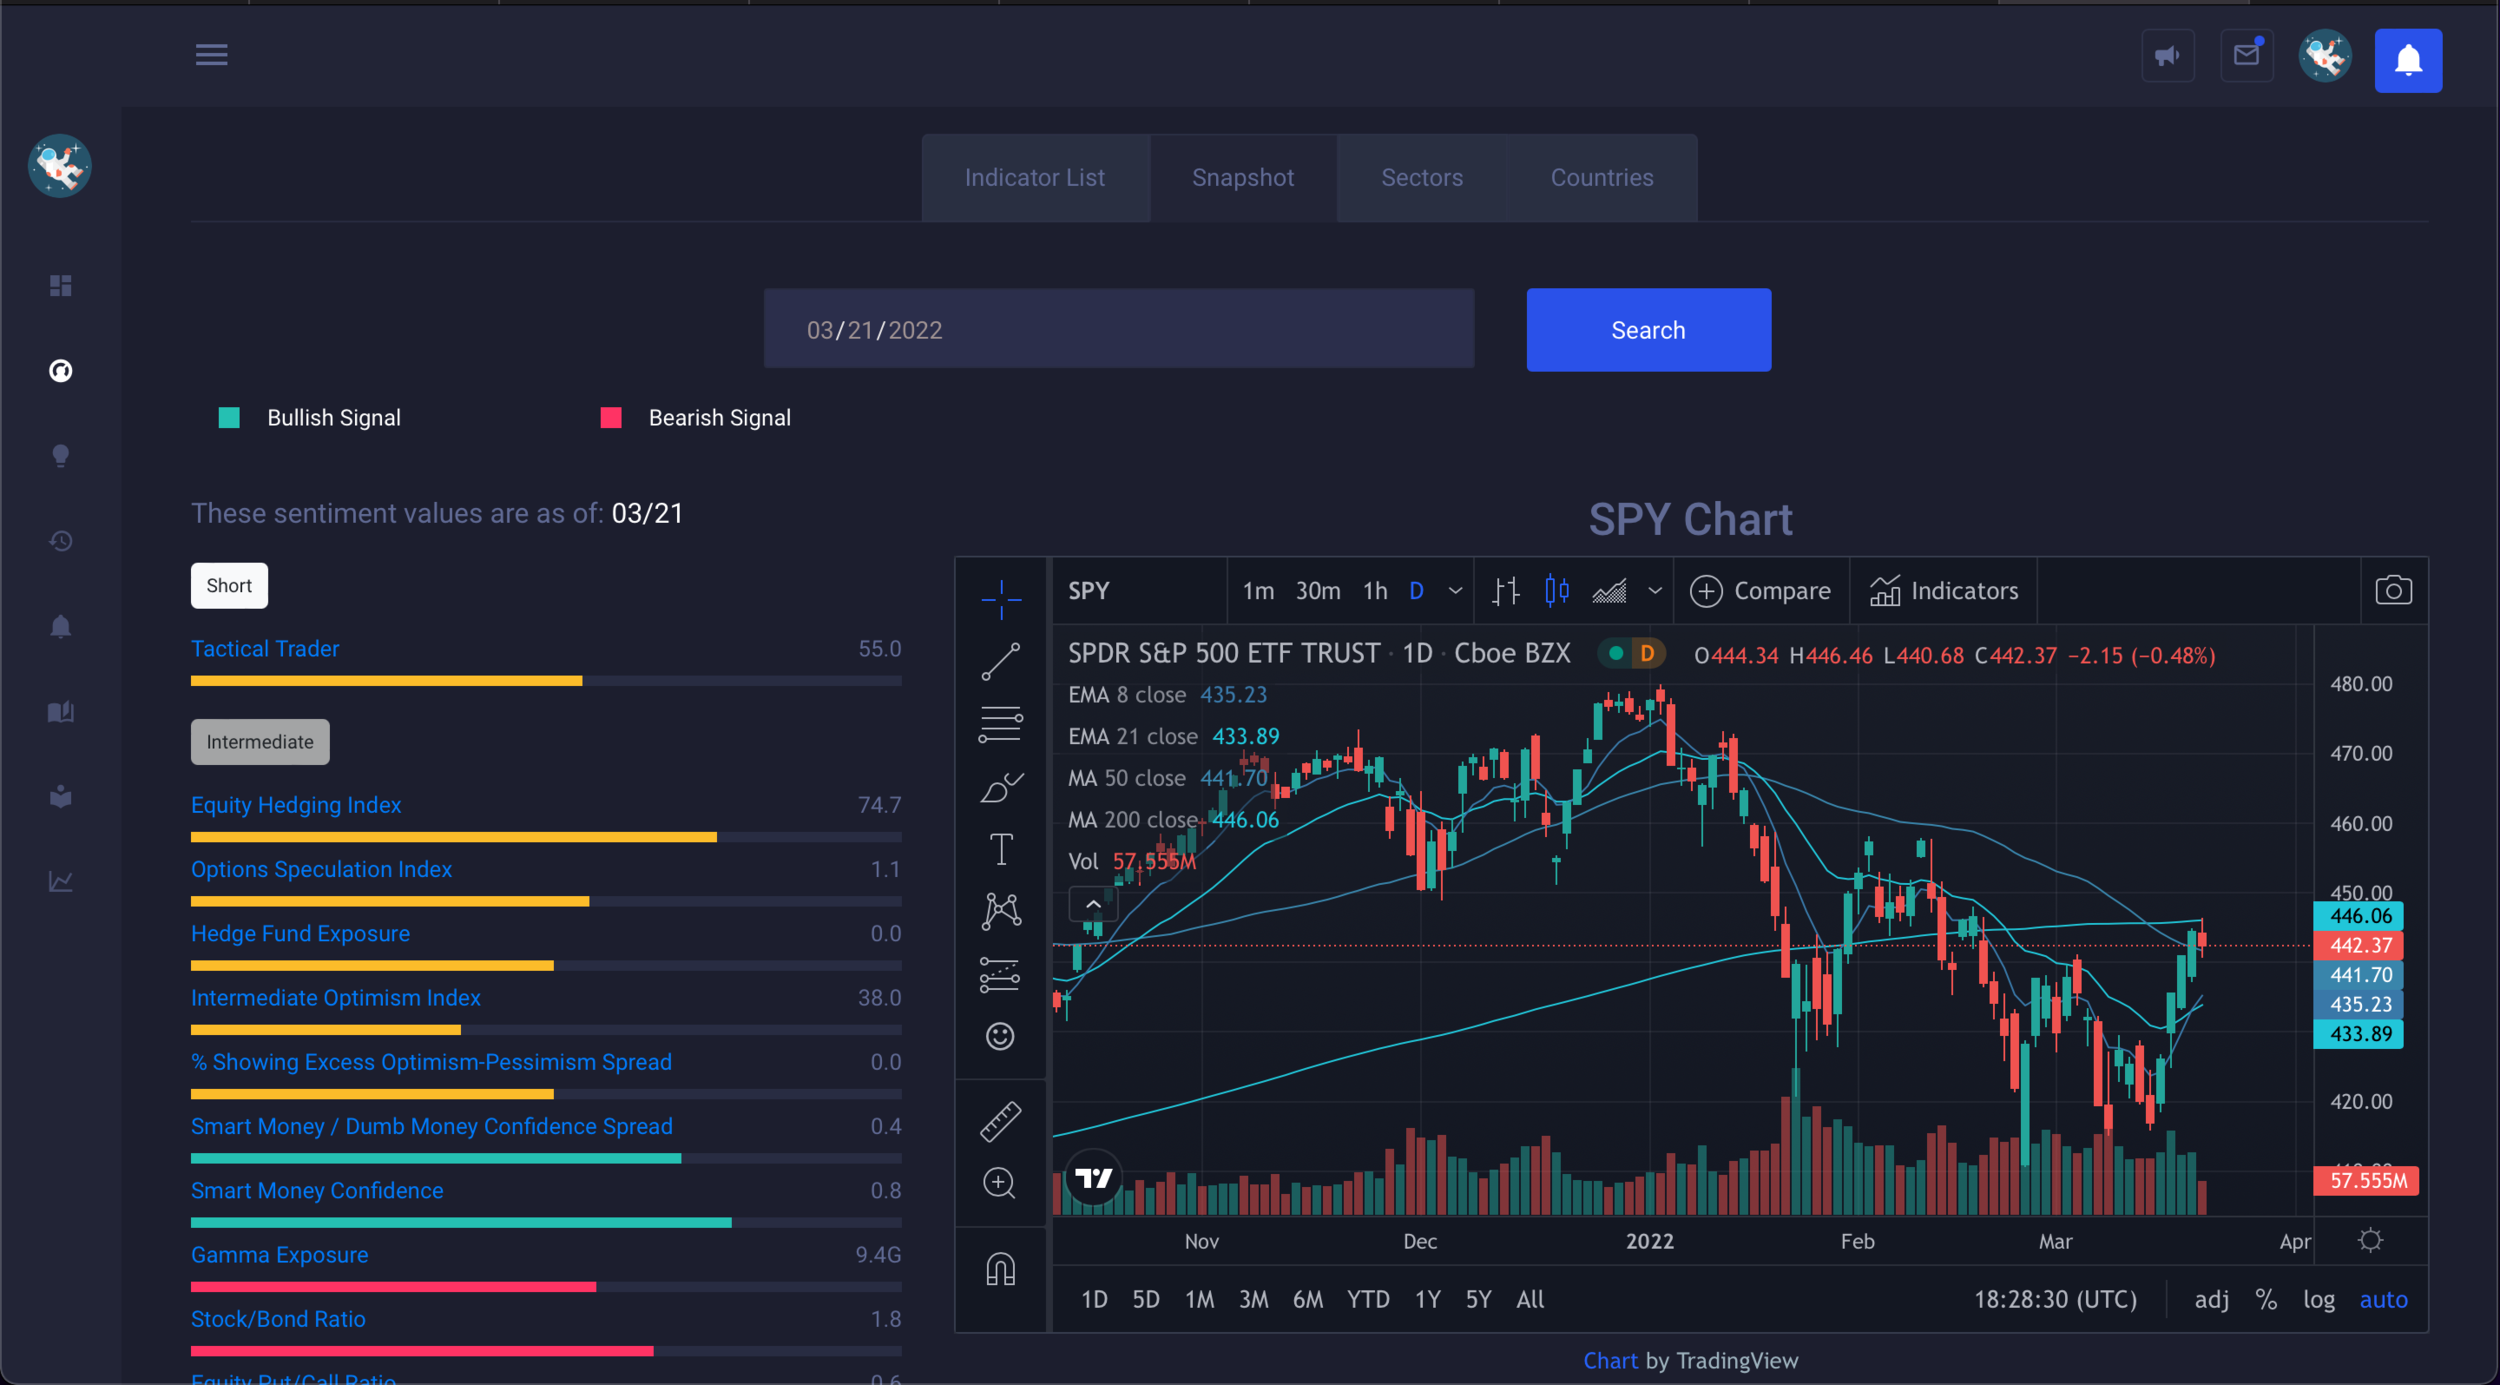The image size is (2500, 1385).
Task: Click the chart zoom-in tool
Action: [x=1000, y=1183]
